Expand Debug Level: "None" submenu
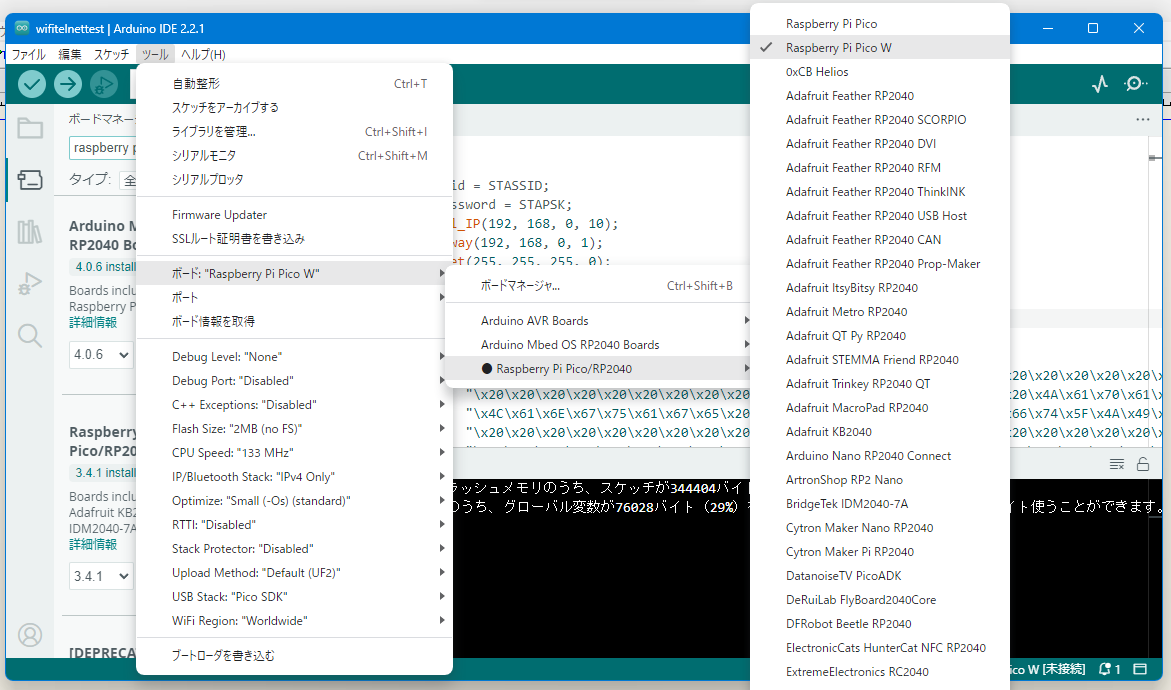1171x690 pixels. click(294, 357)
